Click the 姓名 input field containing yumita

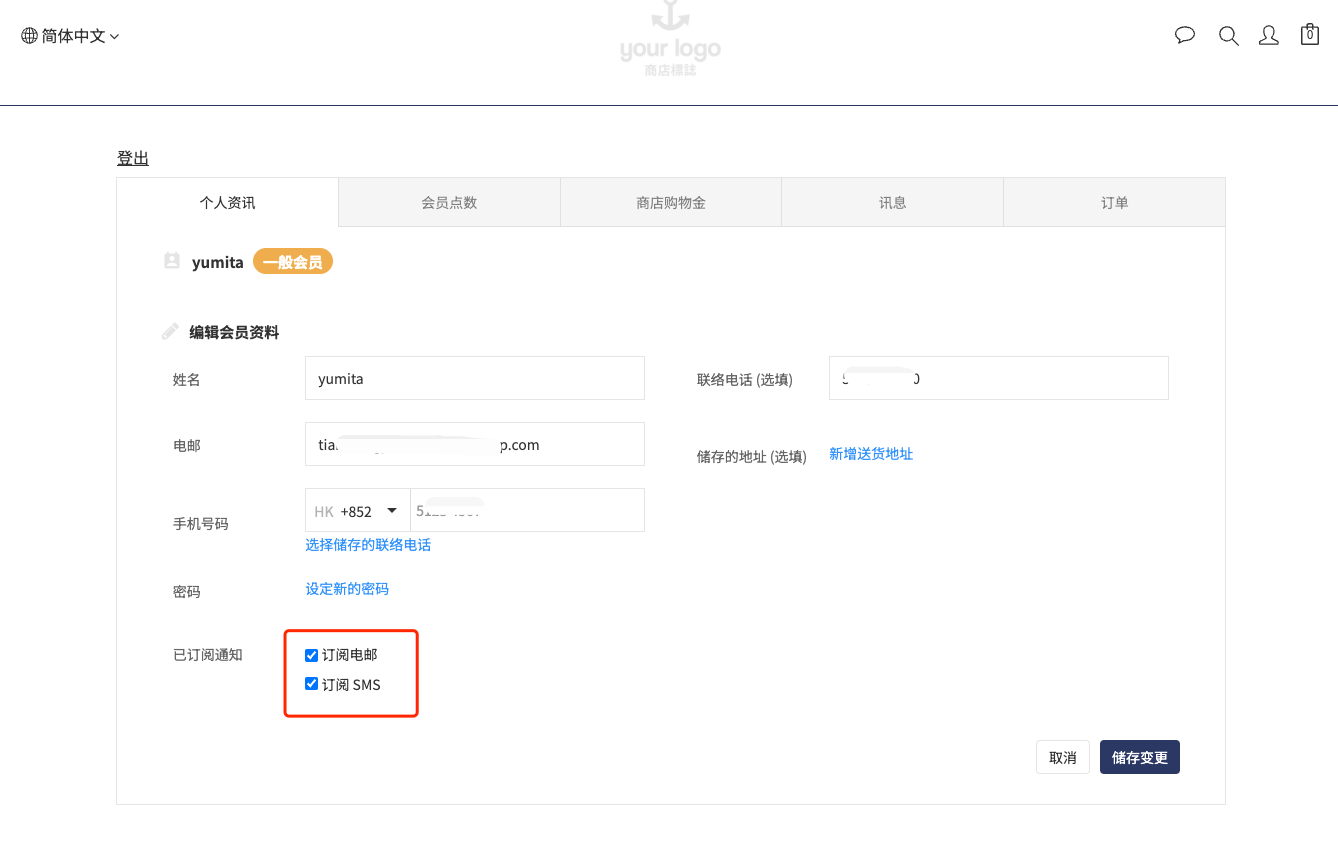point(474,379)
